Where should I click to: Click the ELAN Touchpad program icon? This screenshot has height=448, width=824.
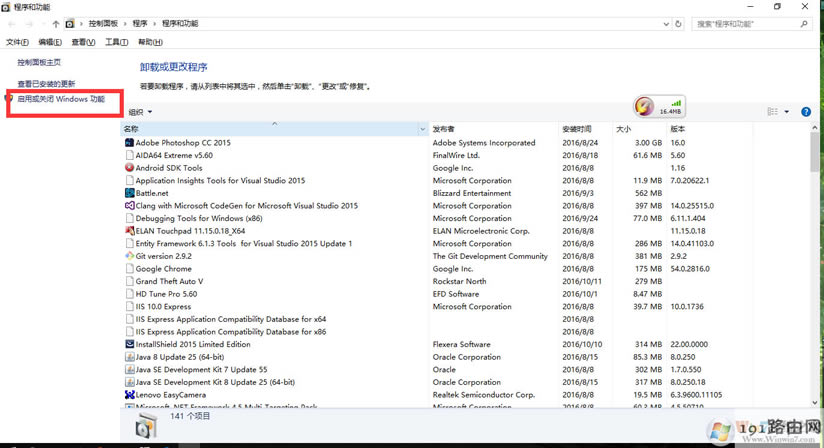tap(129, 231)
